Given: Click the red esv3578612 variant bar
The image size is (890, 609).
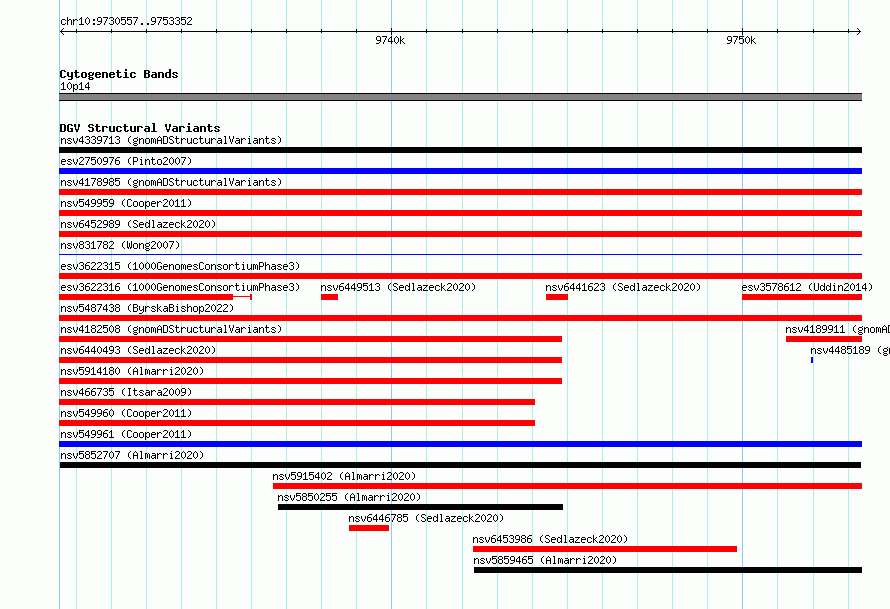Looking at the screenshot, I should pyautogui.click(x=801, y=297).
